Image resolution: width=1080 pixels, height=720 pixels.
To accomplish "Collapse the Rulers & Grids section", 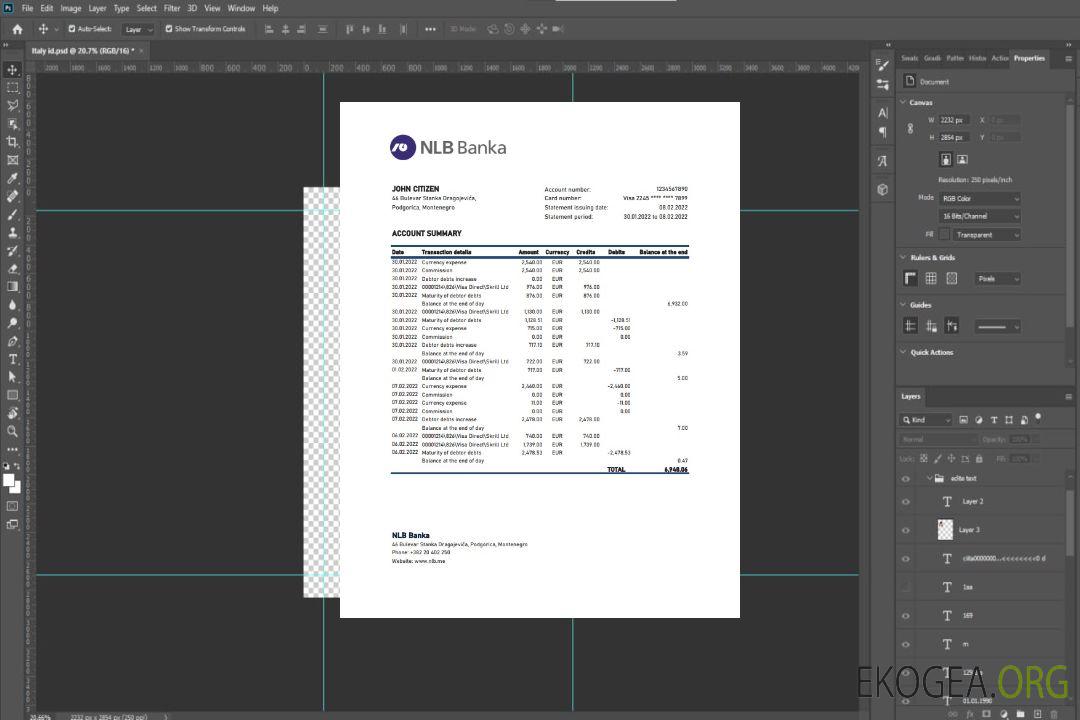I will pos(903,258).
